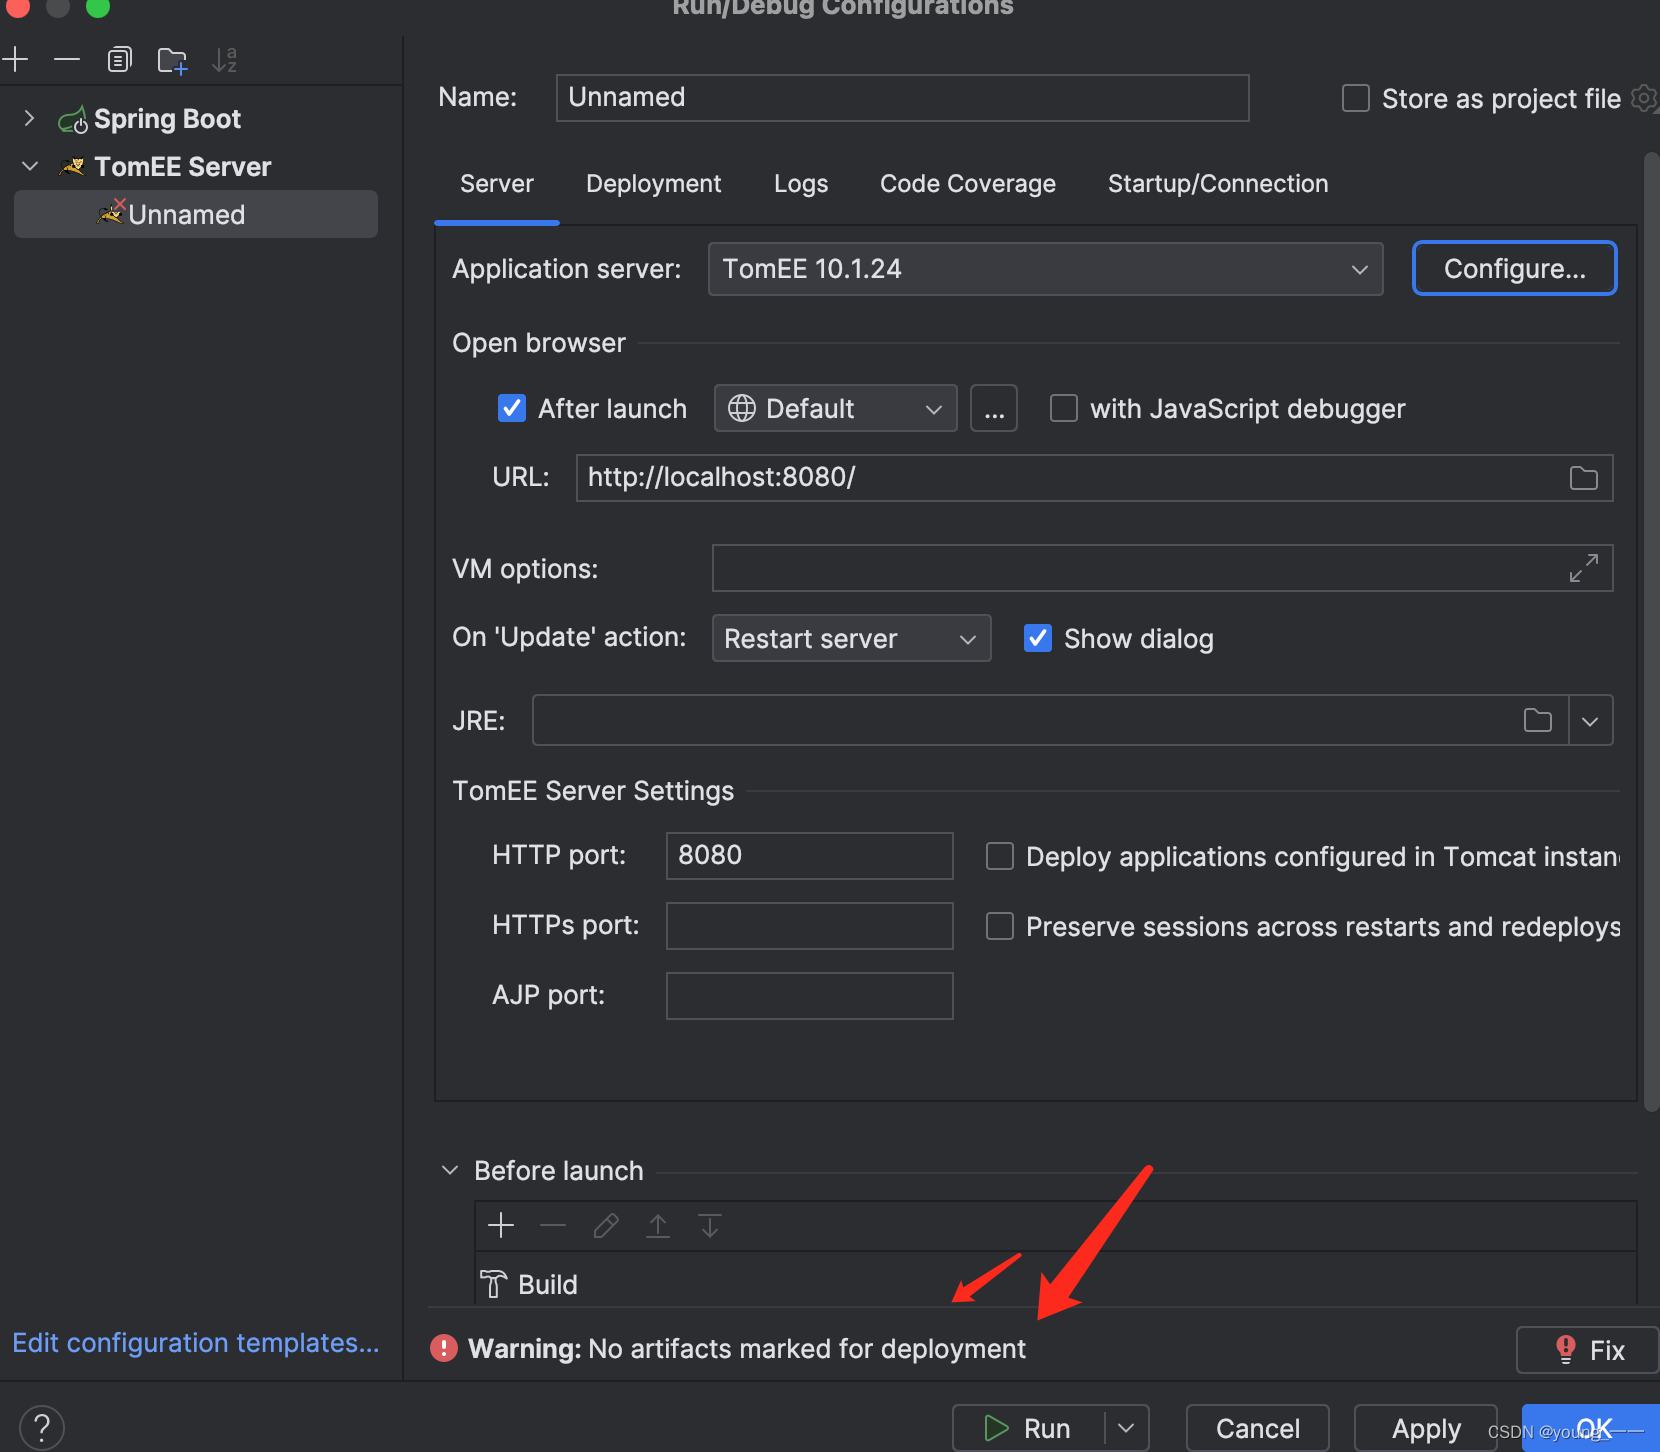Collapse the TomEE Server tree node
Image resolution: width=1660 pixels, height=1452 pixels.
click(30, 166)
